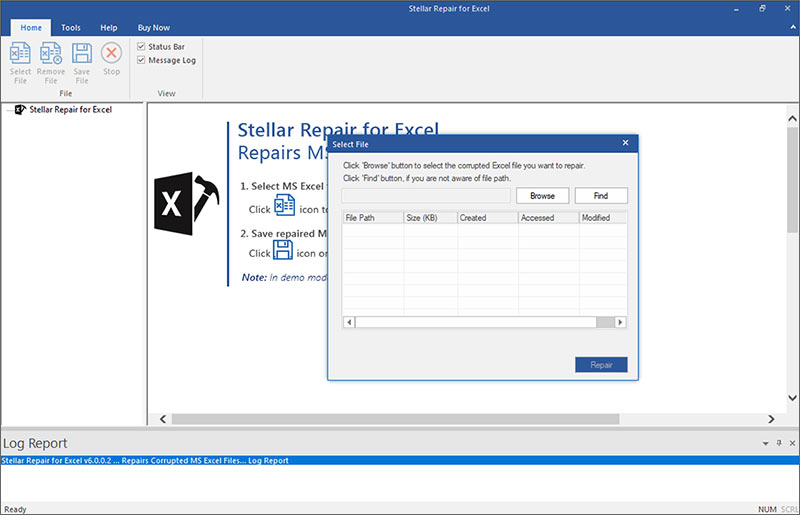Click the Save File ribbon icon

(82, 63)
